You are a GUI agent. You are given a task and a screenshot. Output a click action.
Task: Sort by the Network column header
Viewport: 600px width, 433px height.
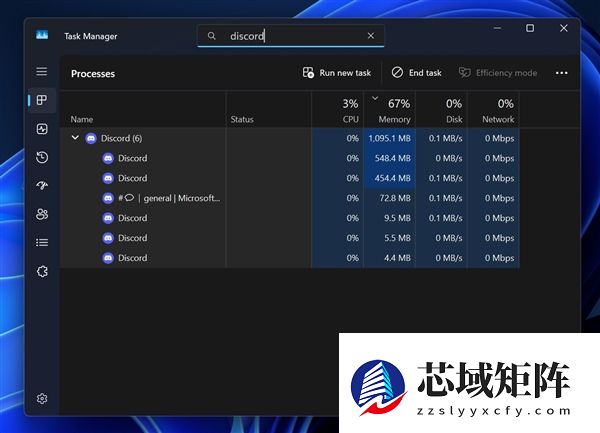tap(493, 110)
